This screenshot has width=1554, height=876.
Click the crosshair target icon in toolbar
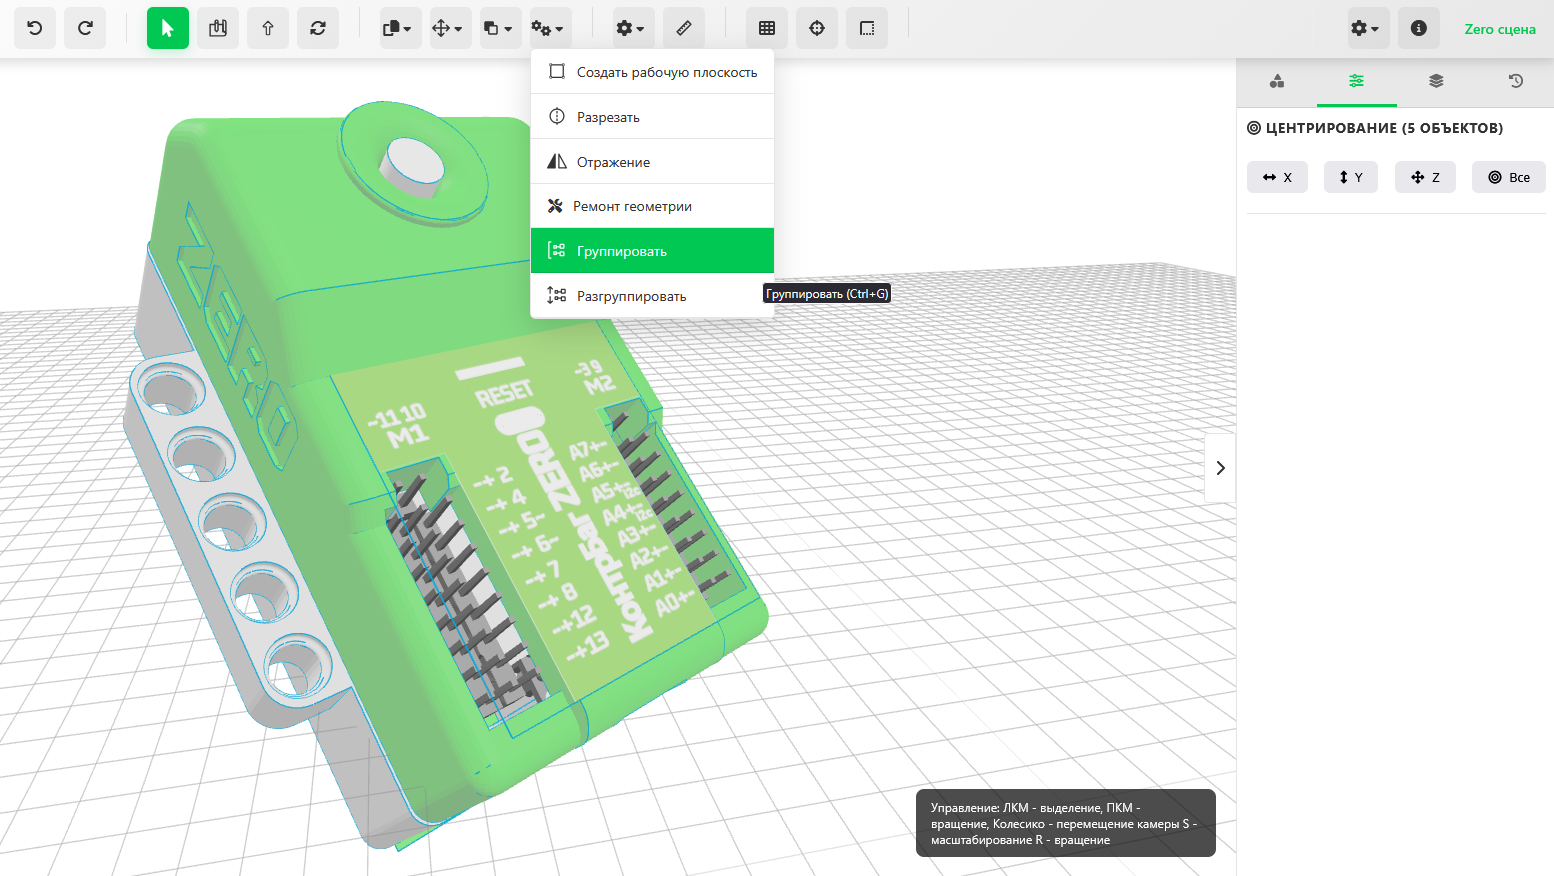click(x=817, y=28)
